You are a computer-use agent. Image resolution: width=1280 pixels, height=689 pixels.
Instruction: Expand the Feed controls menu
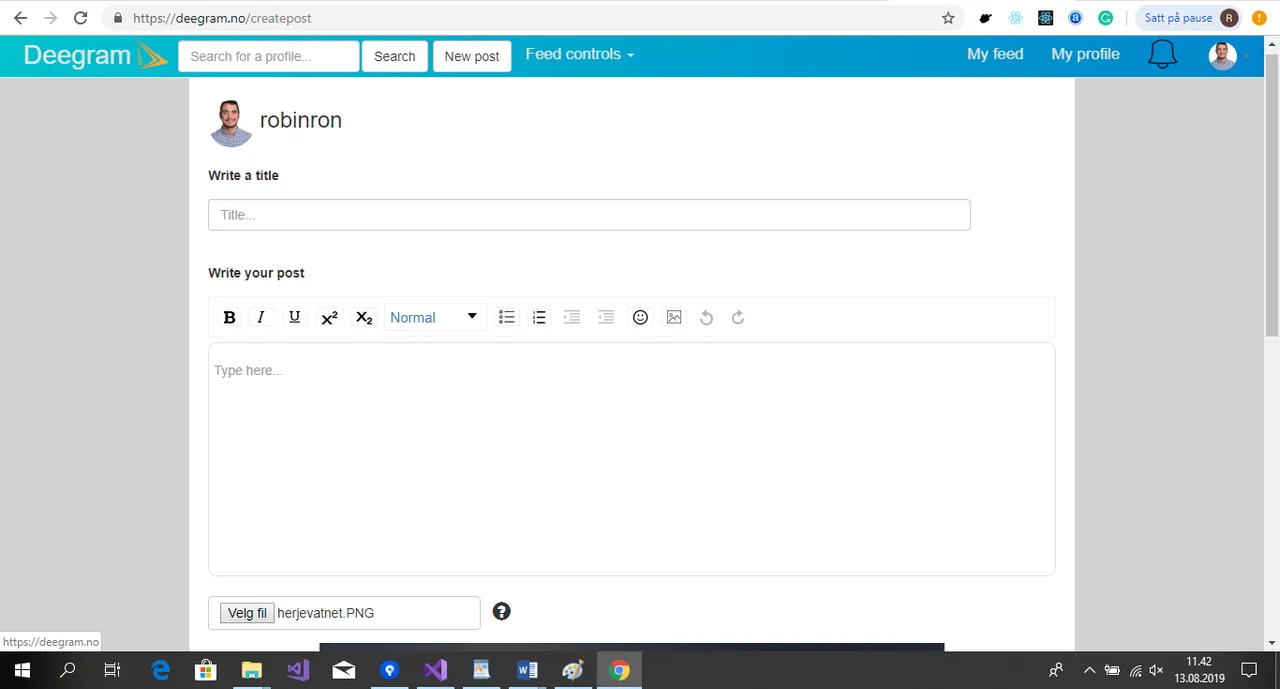click(x=580, y=54)
